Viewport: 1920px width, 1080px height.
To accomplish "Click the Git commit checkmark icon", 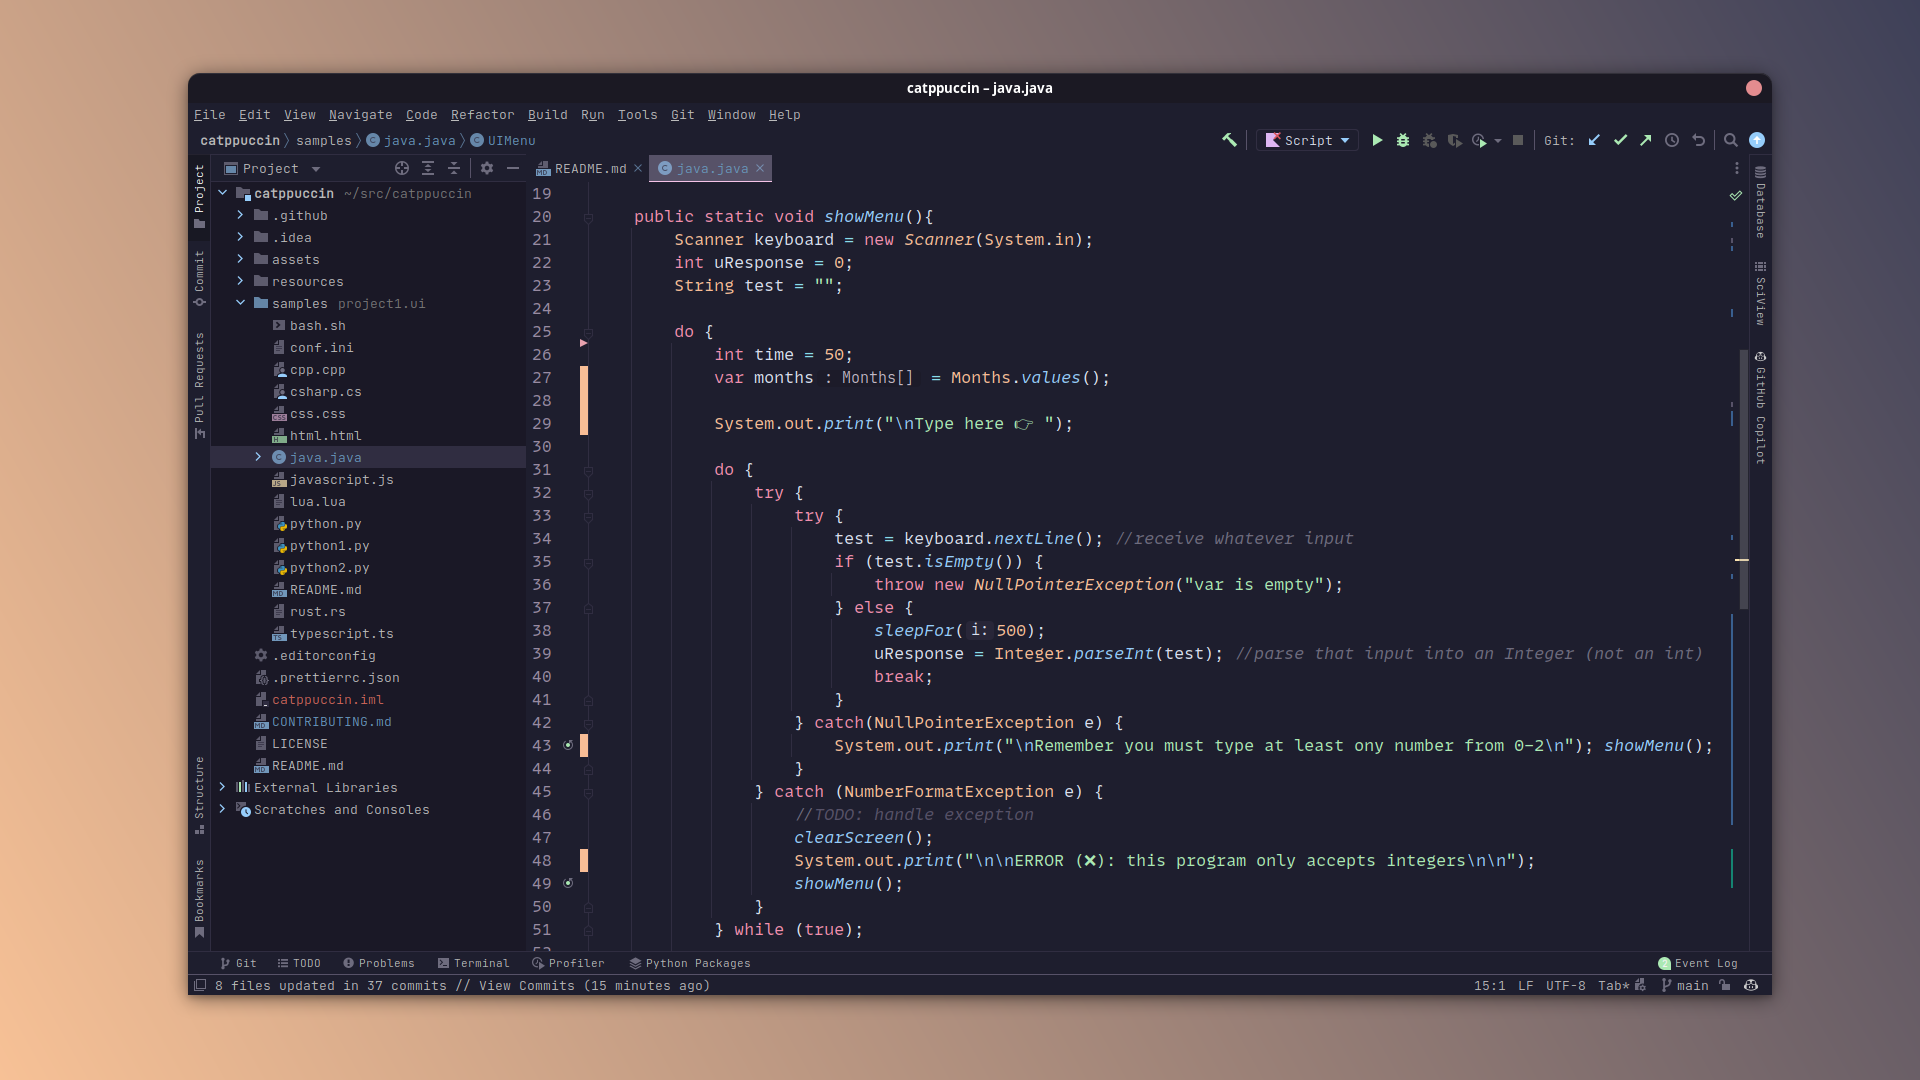I will tap(1620, 140).
